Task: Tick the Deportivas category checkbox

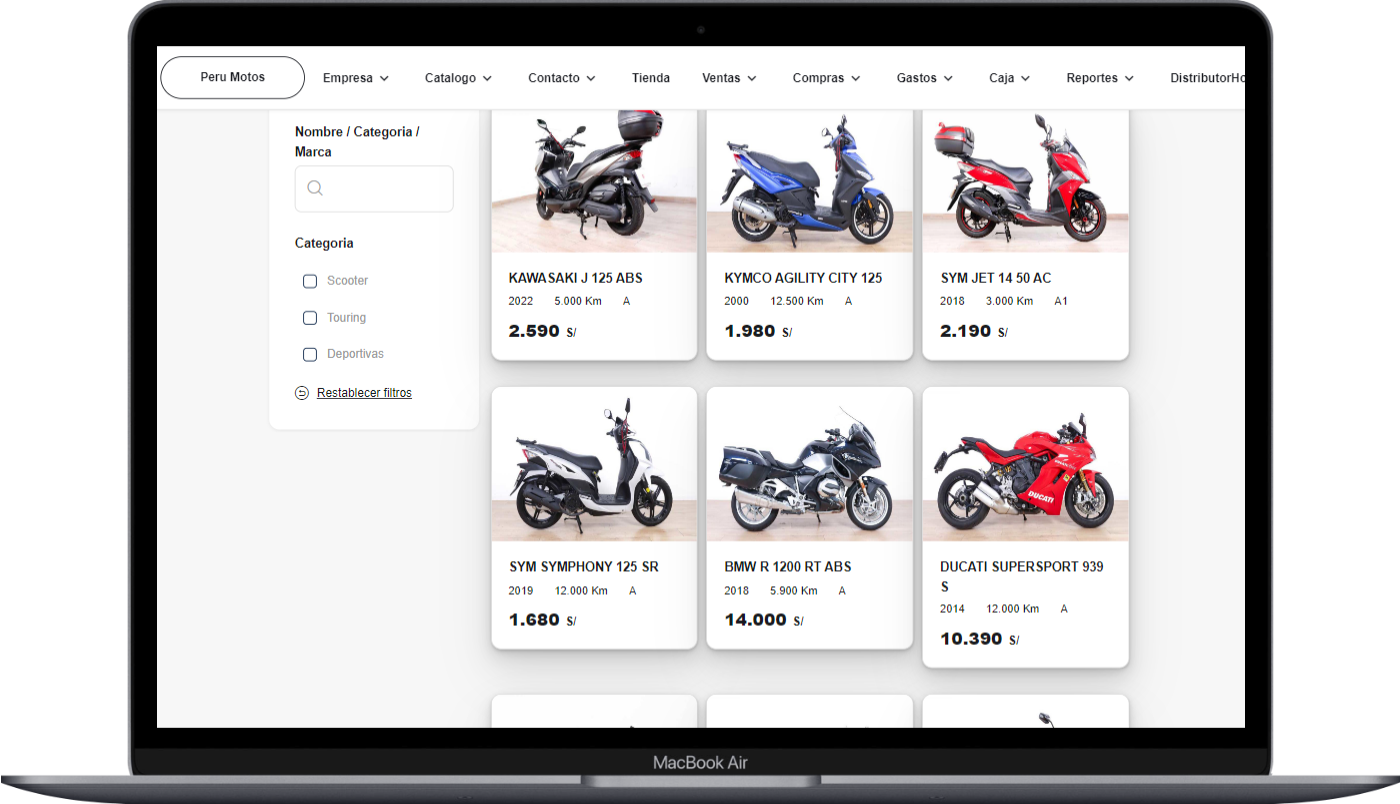Action: point(310,354)
